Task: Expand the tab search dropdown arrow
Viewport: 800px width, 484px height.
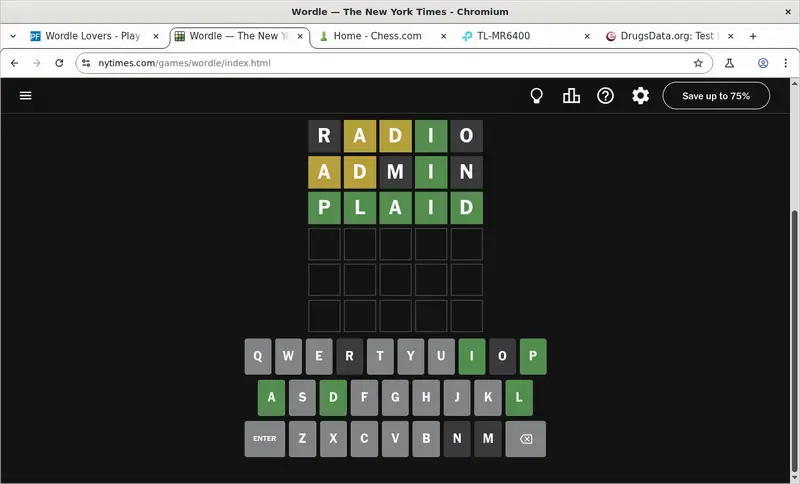Action: [13, 36]
